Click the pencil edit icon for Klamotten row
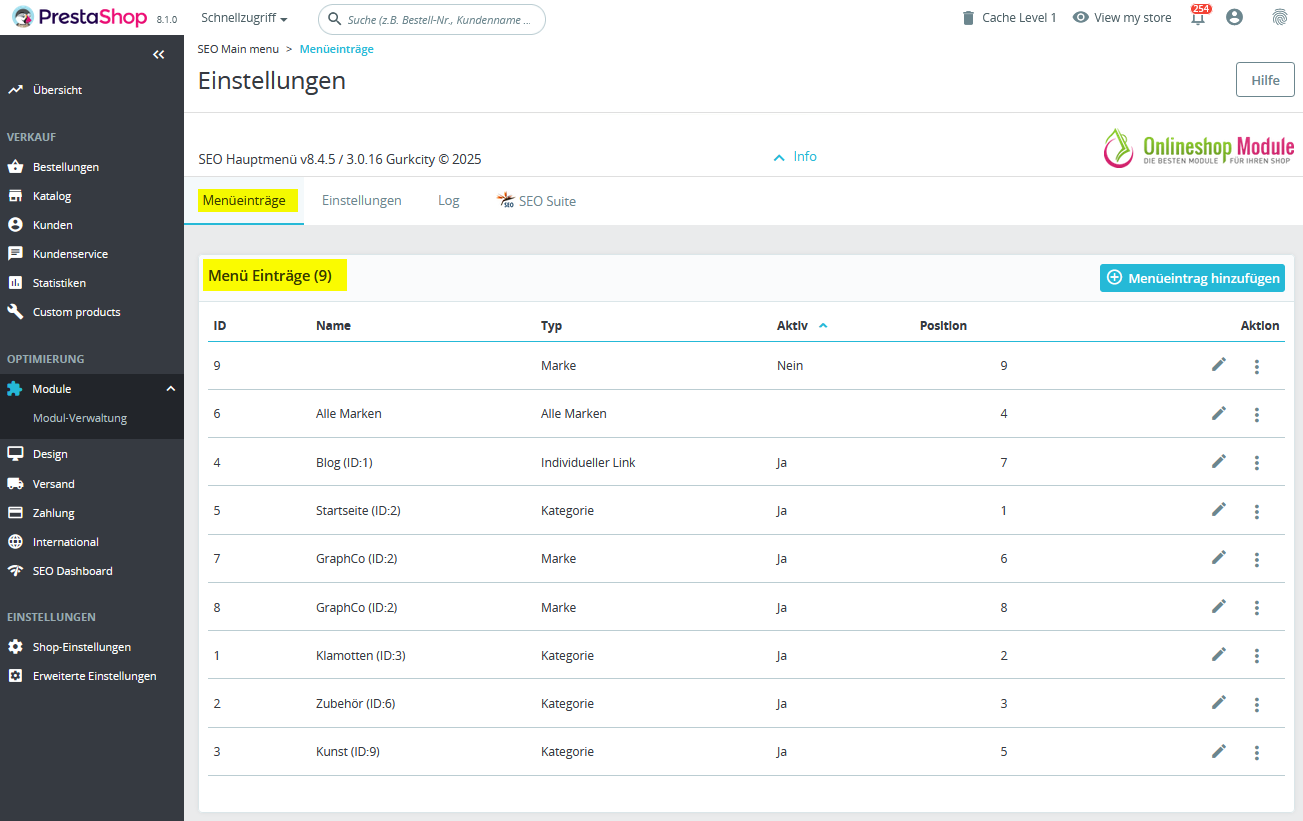 coord(1218,654)
